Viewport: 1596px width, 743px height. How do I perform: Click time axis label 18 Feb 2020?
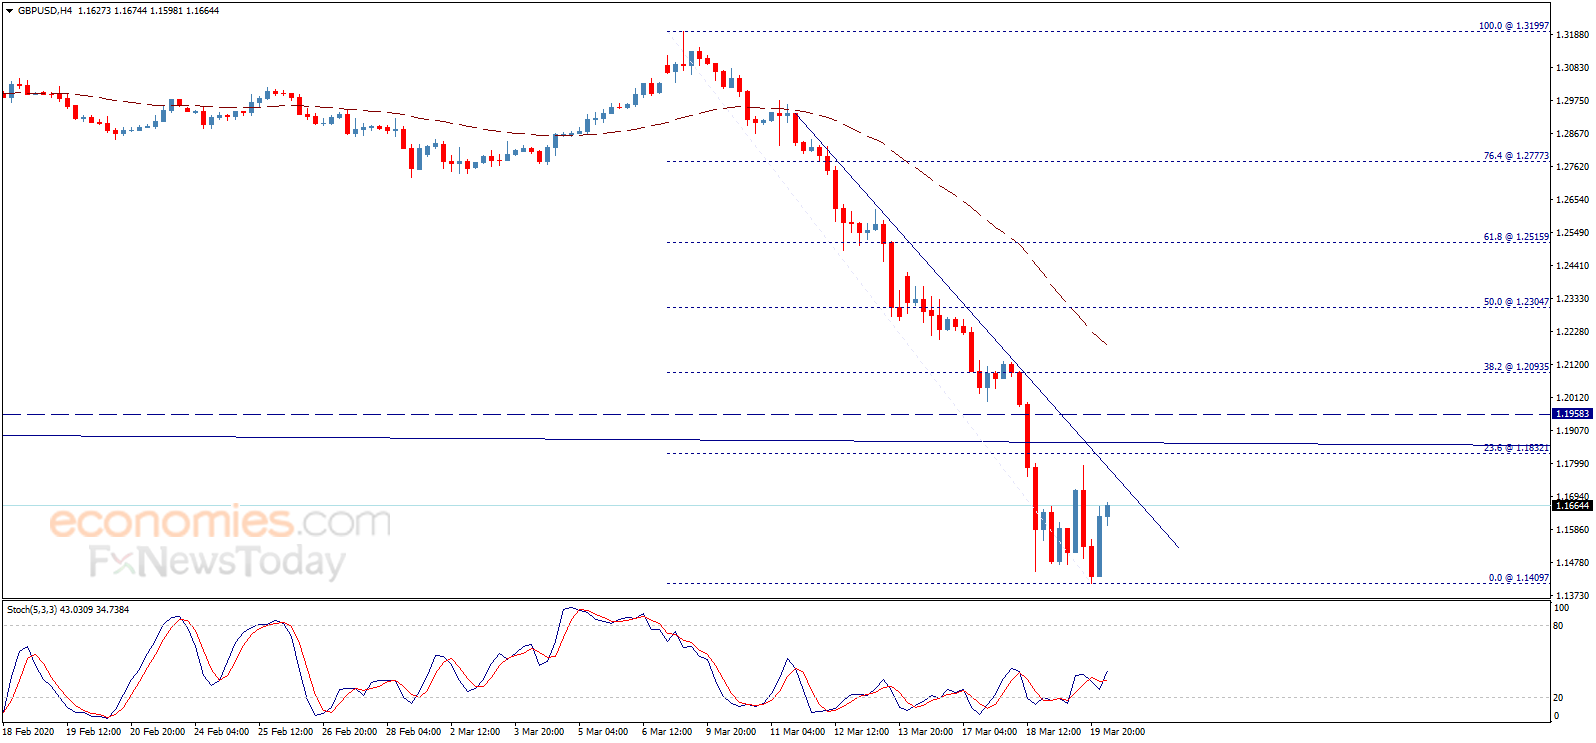pyautogui.click(x=28, y=732)
